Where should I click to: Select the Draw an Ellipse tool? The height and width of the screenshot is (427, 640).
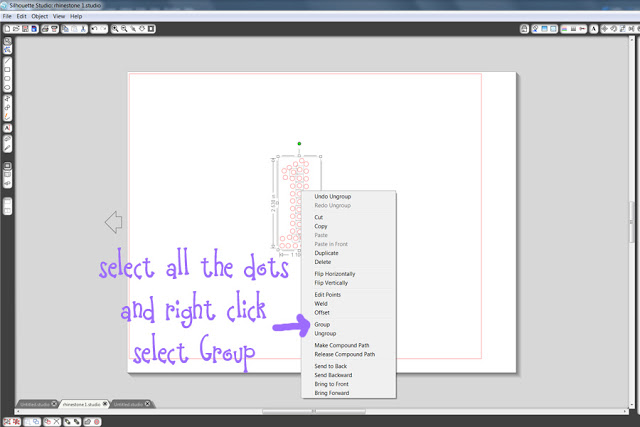coord(8,88)
